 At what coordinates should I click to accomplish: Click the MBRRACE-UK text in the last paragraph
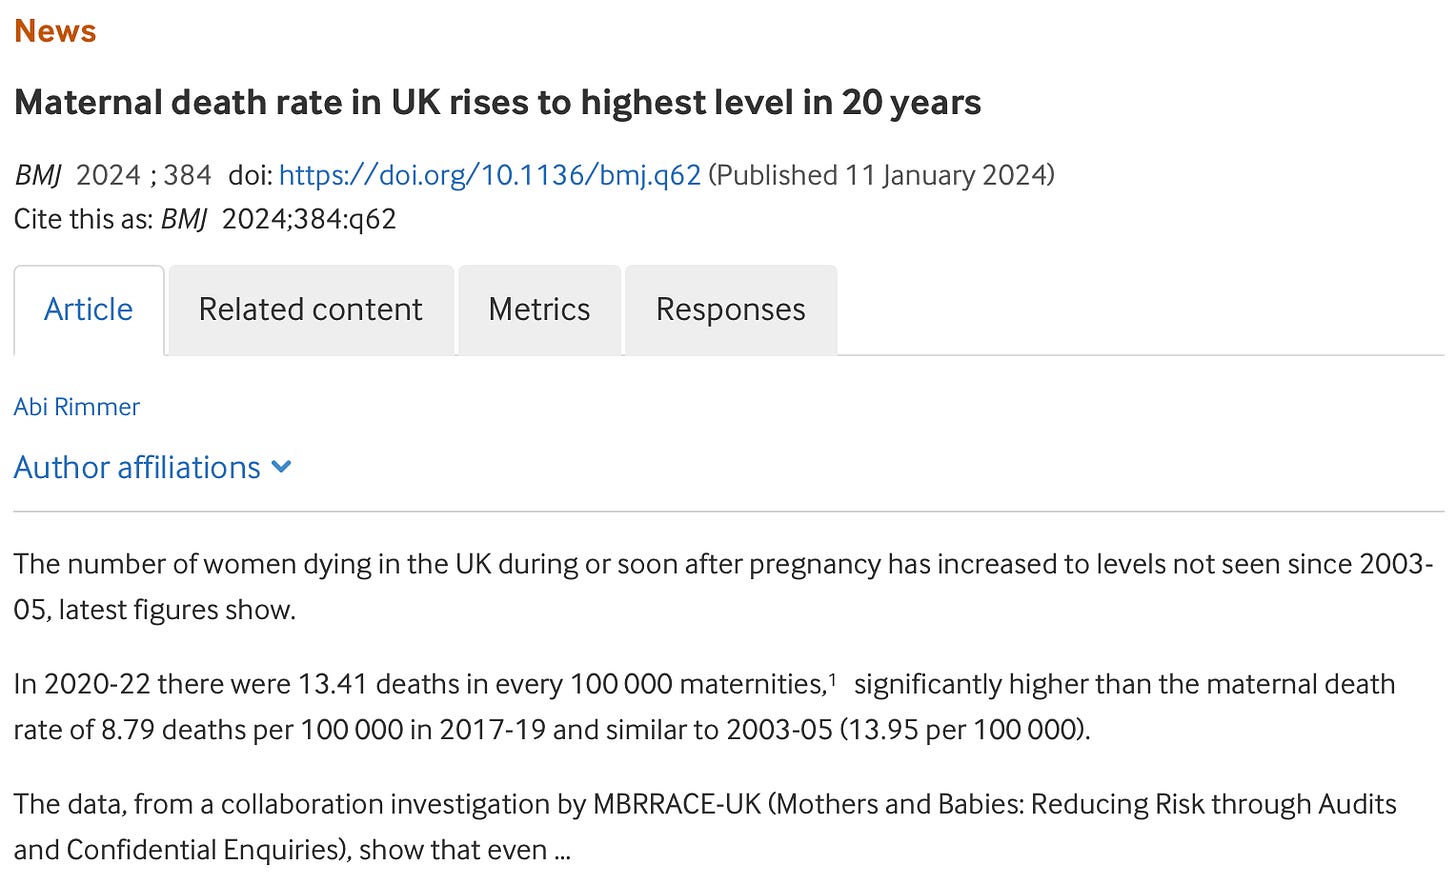click(677, 804)
